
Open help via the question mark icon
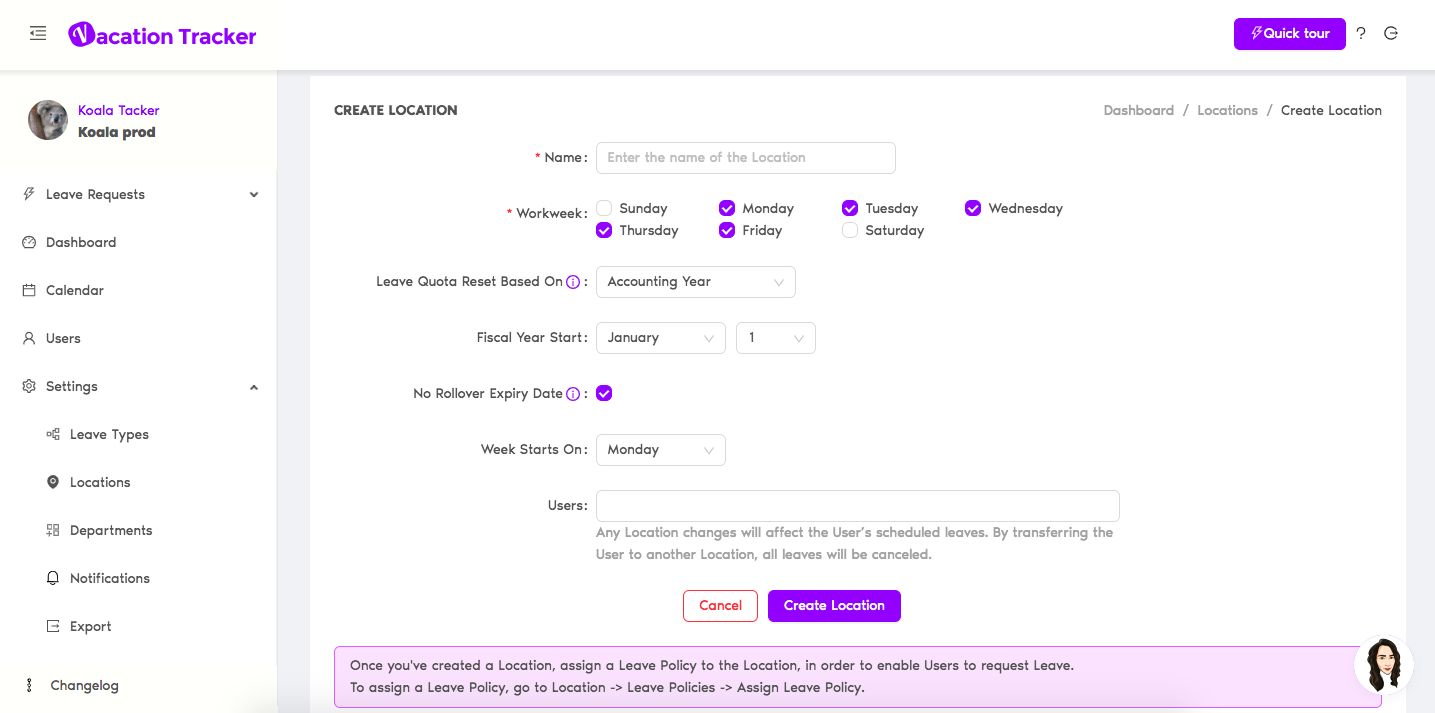(x=1361, y=33)
